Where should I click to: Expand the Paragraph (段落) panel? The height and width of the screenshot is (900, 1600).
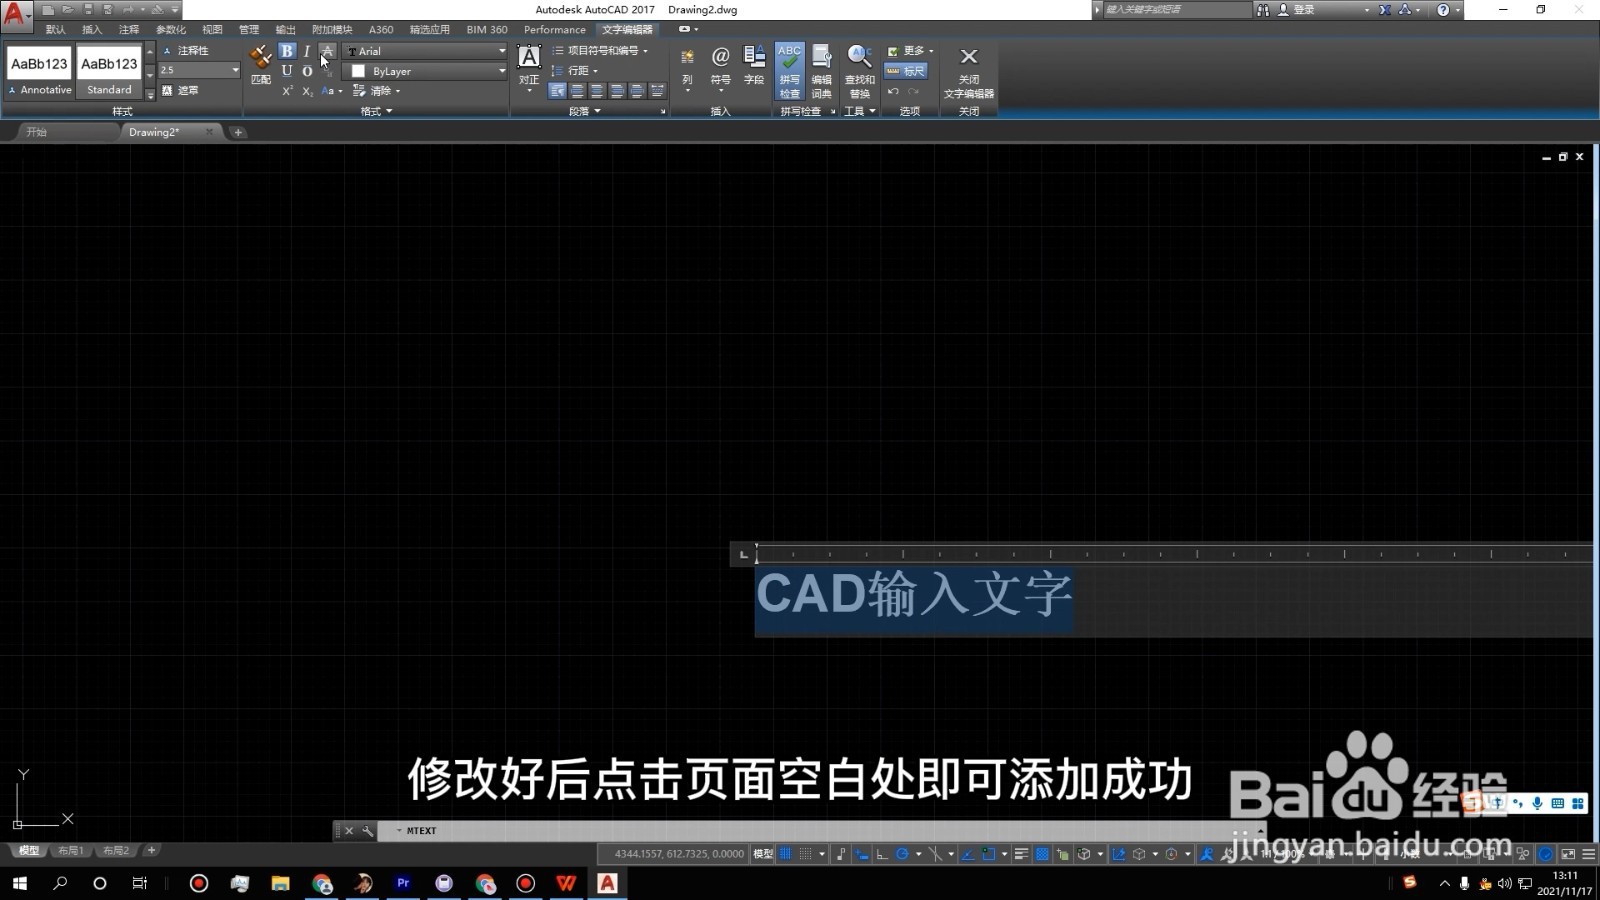click(584, 111)
